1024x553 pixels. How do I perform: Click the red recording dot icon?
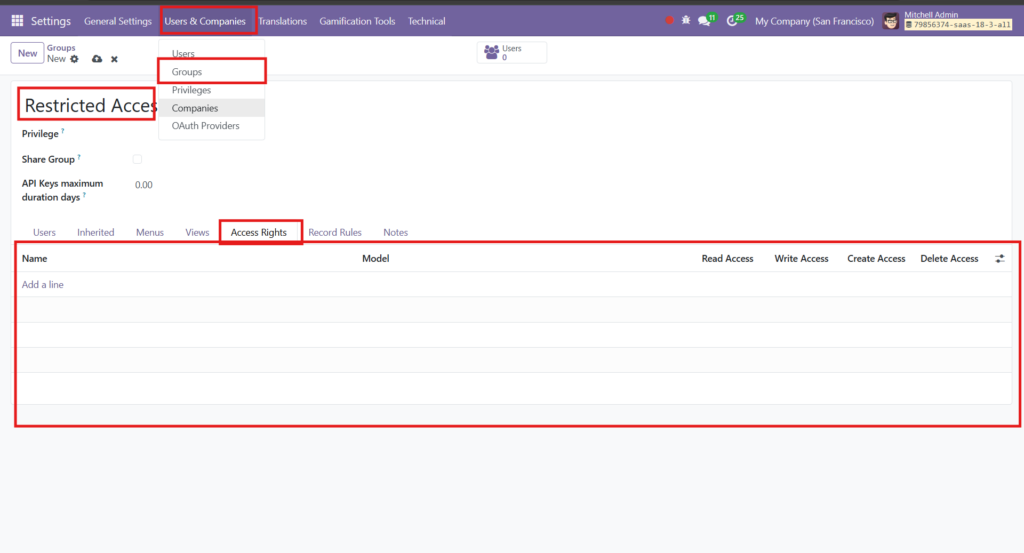pos(669,21)
